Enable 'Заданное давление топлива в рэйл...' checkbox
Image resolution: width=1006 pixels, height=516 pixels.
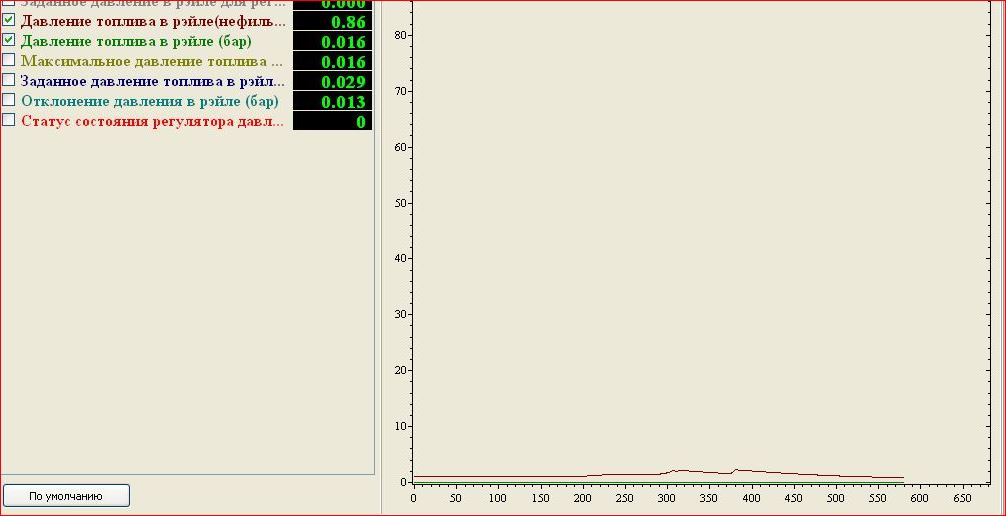pyautogui.click(x=8, y=80)
